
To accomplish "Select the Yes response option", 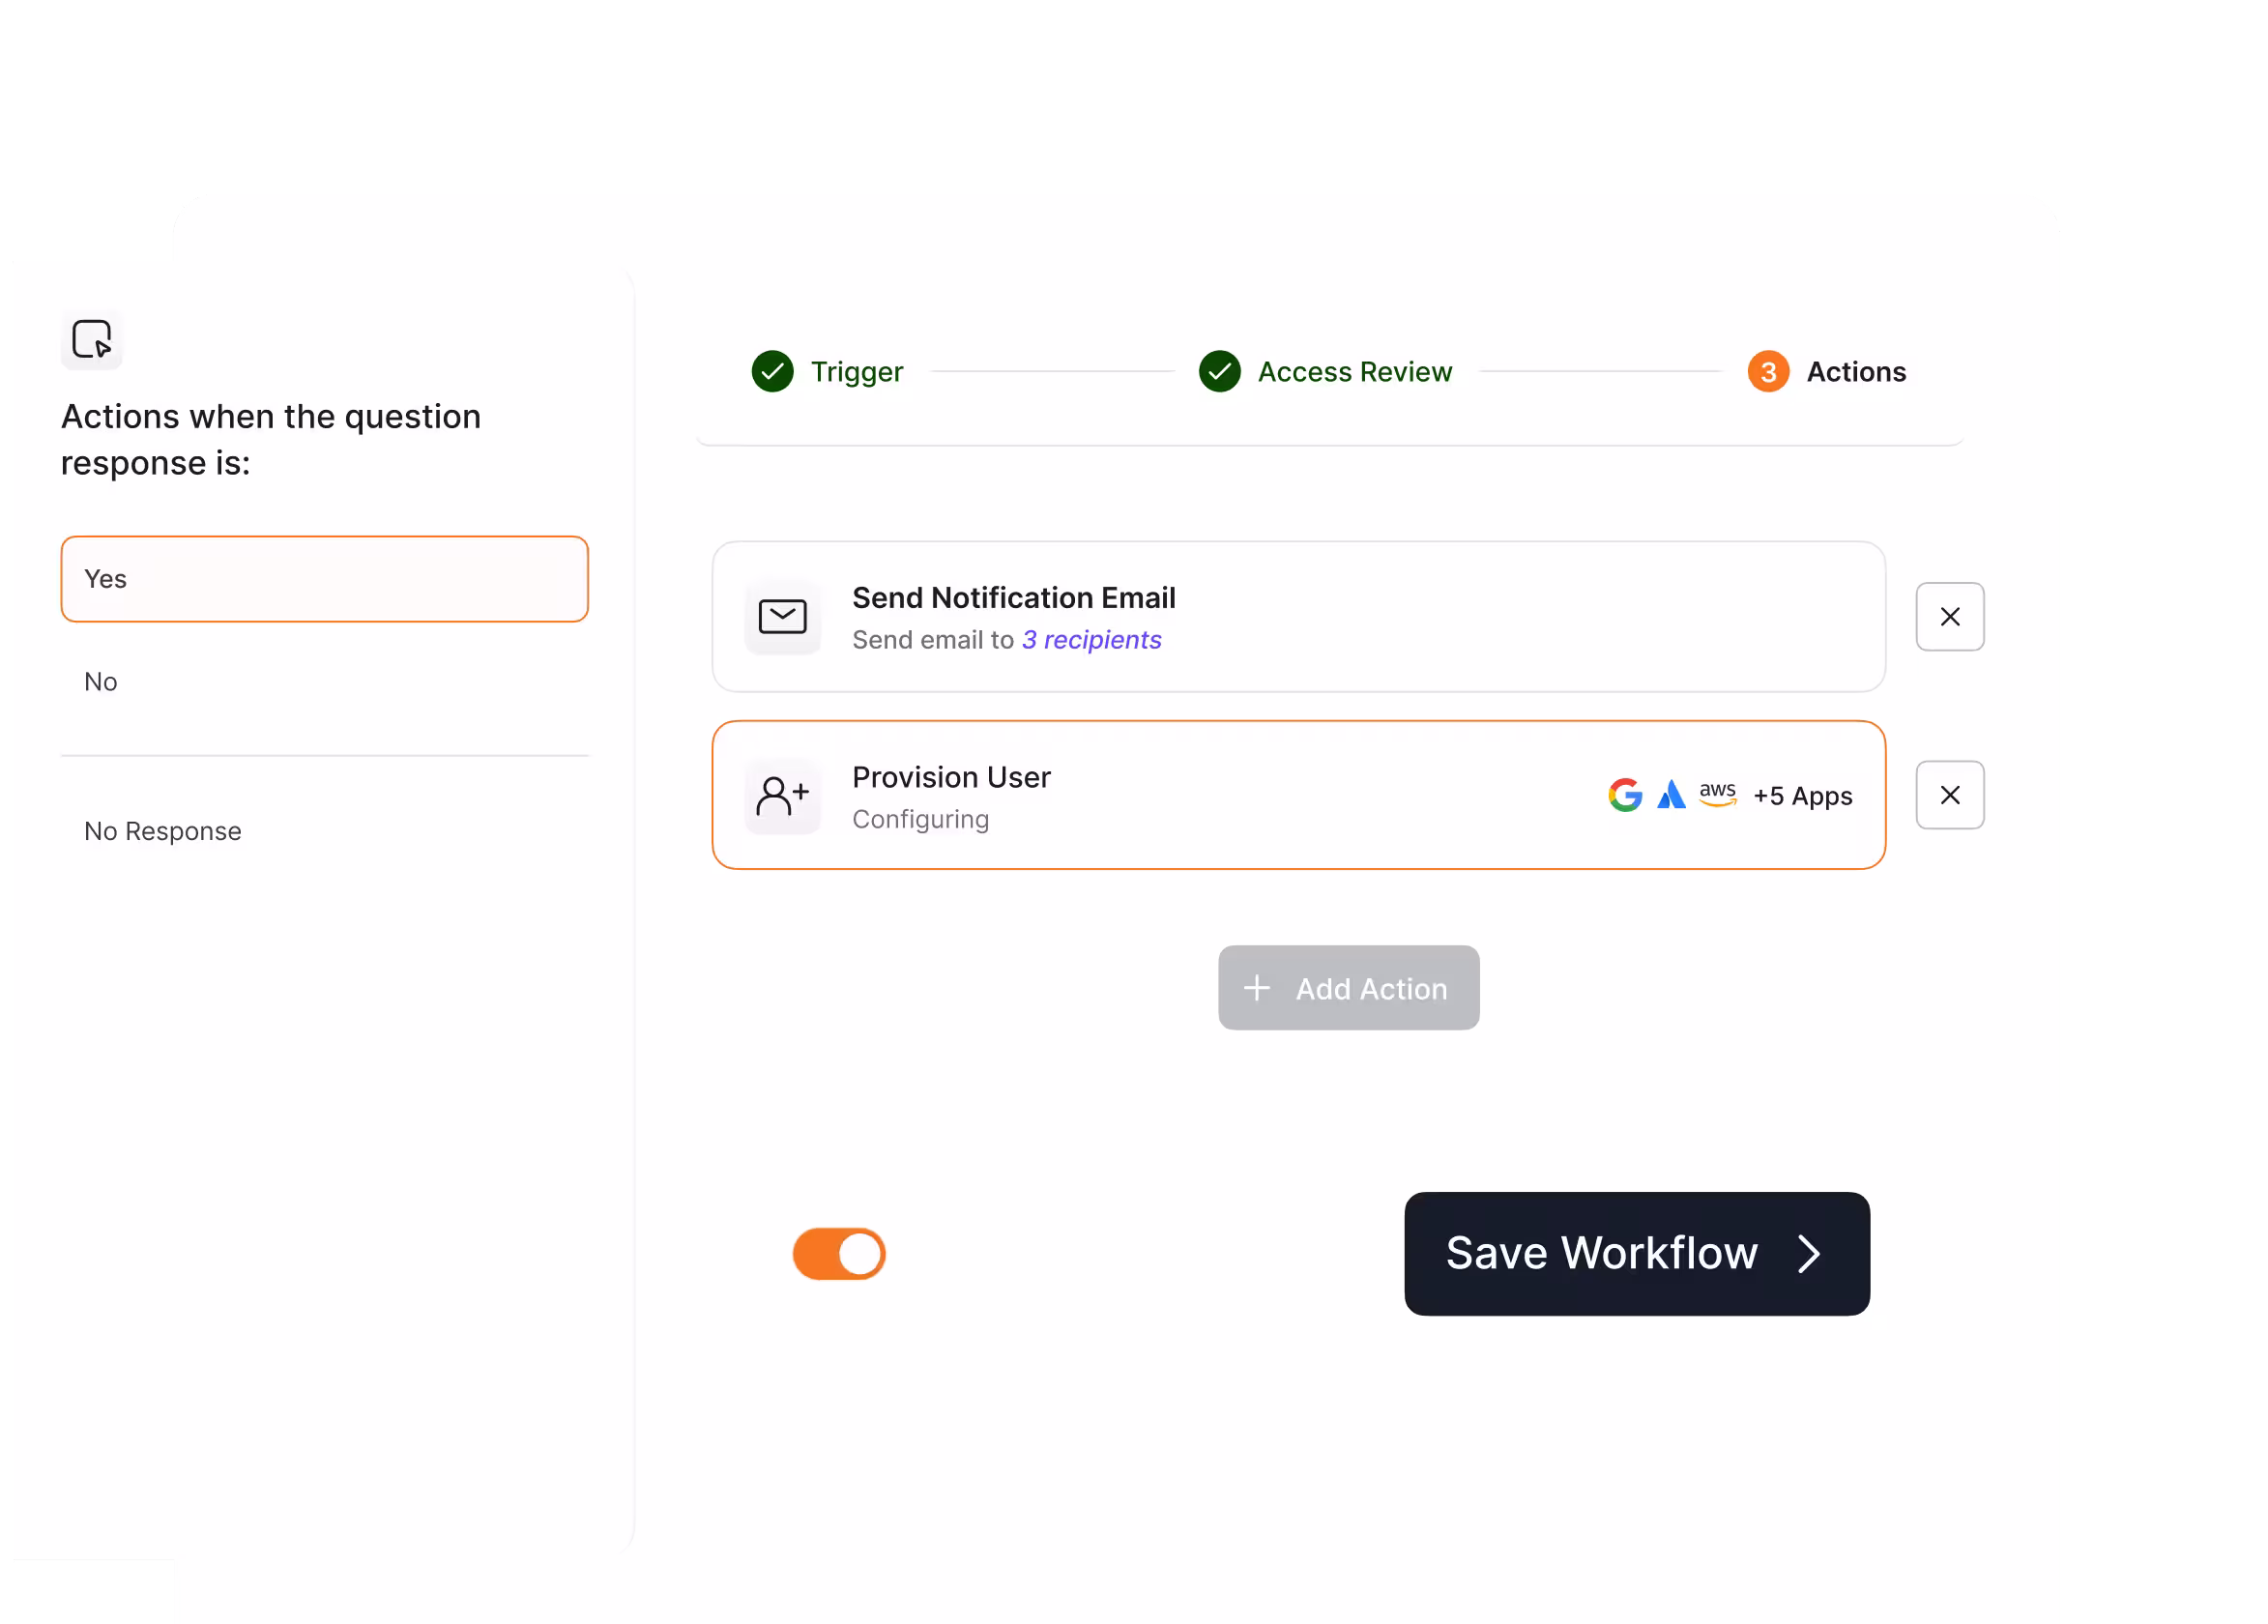I will tap(324, 579).
